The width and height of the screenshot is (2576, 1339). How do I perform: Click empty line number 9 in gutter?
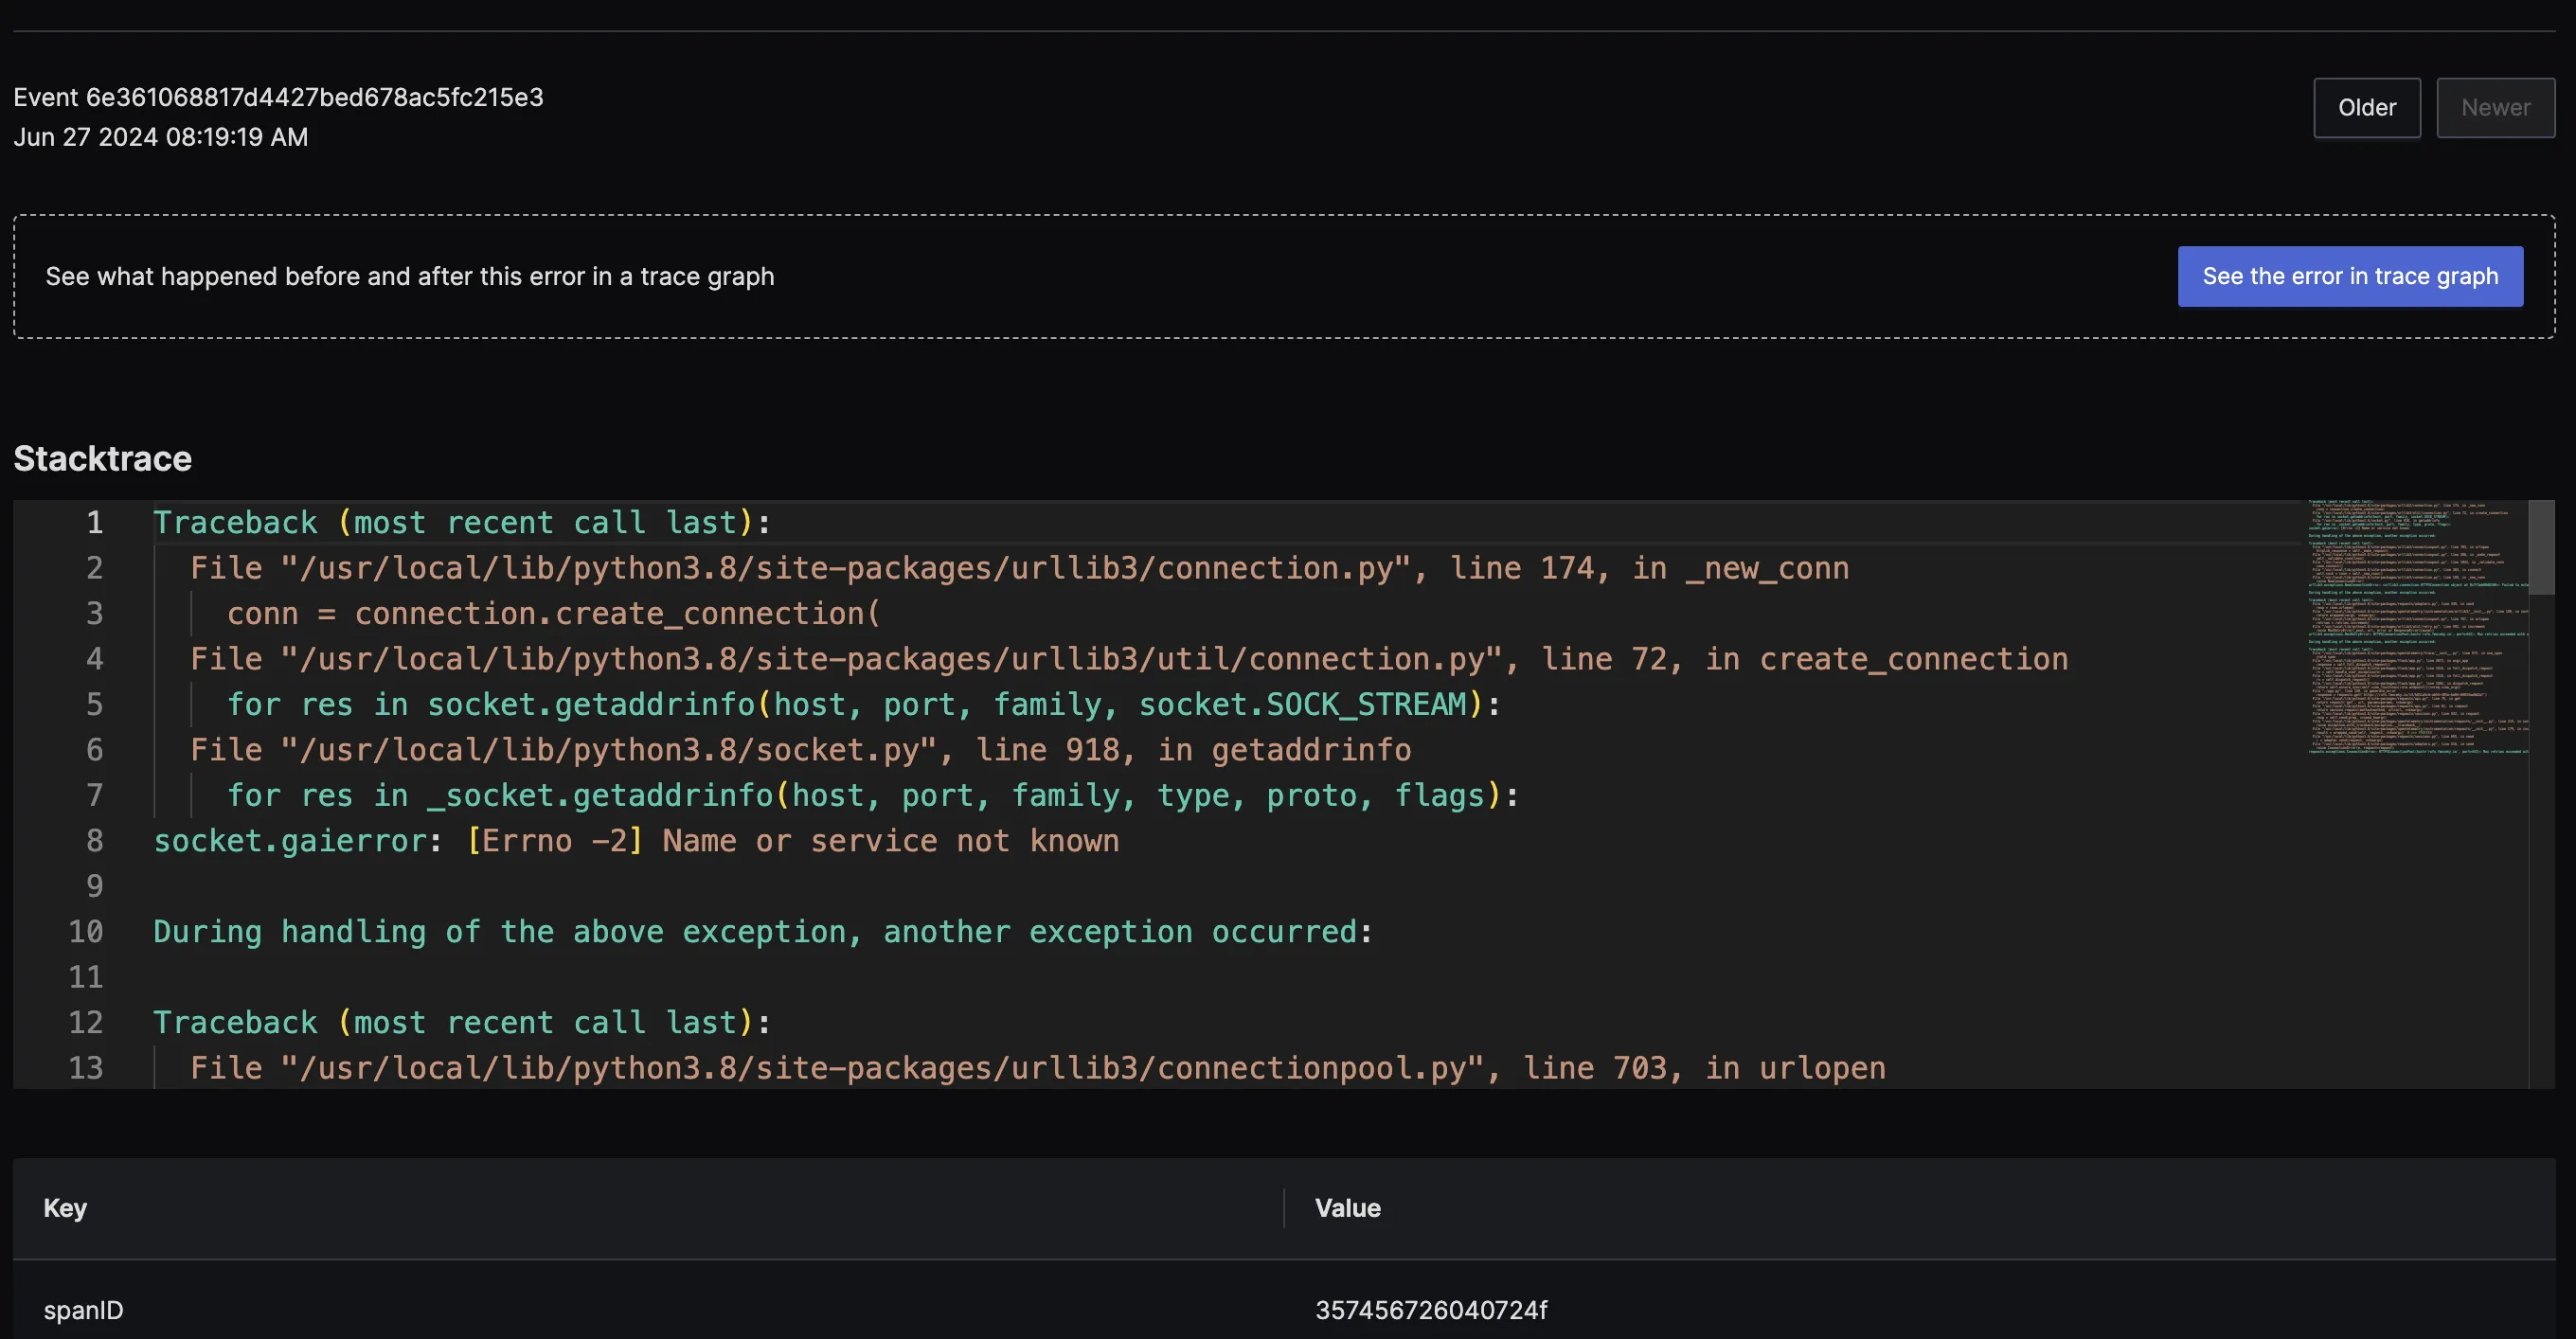tap(95, 886)
